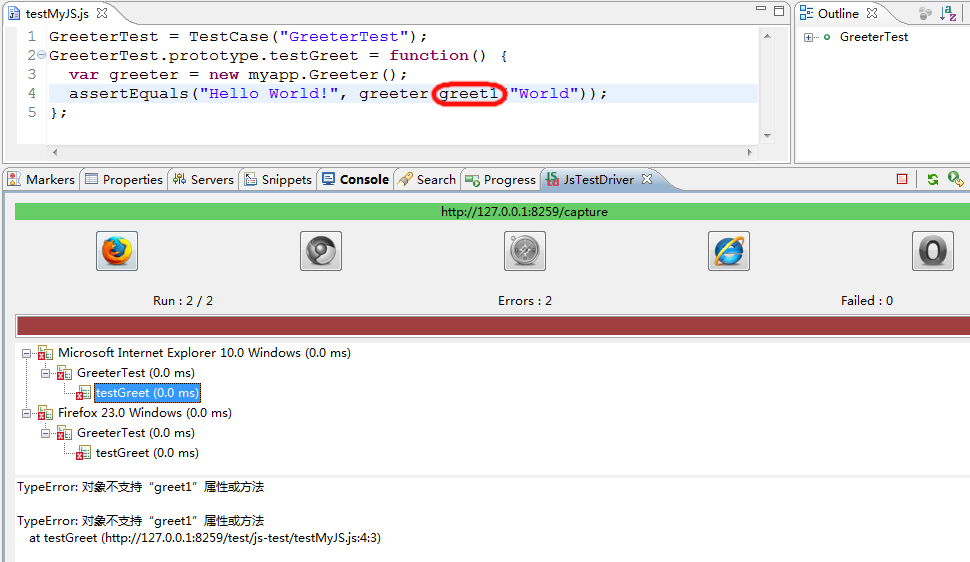Collapse the Microsoft Internet Explorer 10.0 node
The height and width of the screenshot is (562, 970).
click(x=27, y=353)
